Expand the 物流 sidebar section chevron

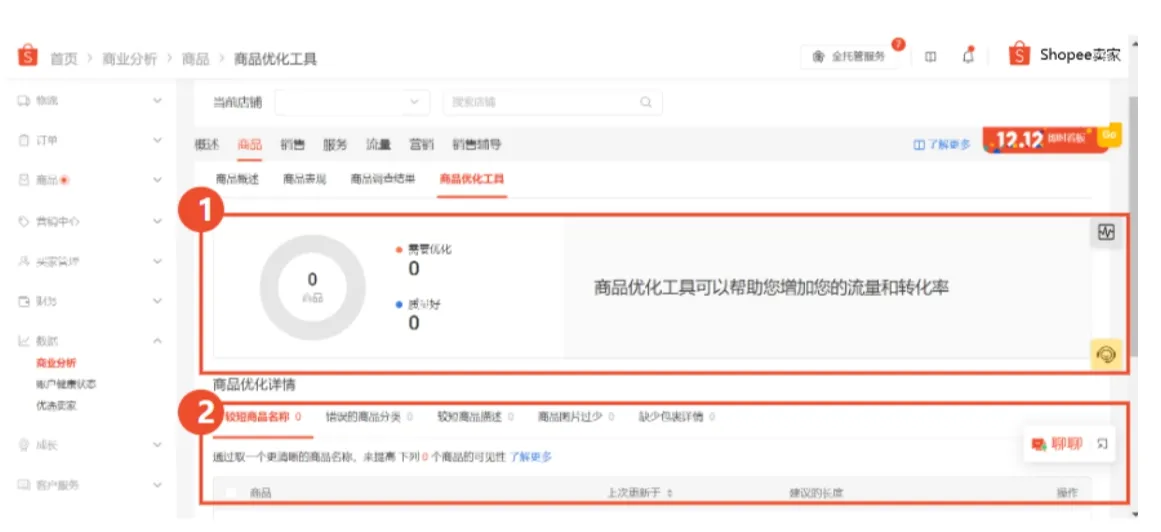tap(158, 99)
